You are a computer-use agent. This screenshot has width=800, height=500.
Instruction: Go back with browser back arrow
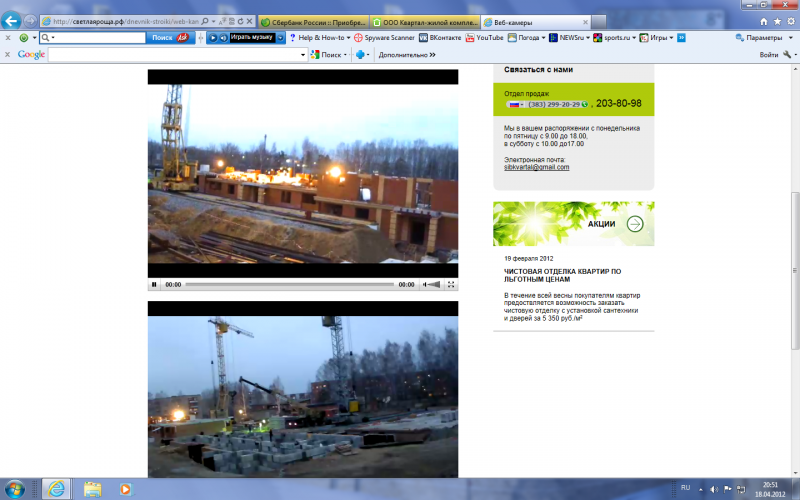click(13, 20)
